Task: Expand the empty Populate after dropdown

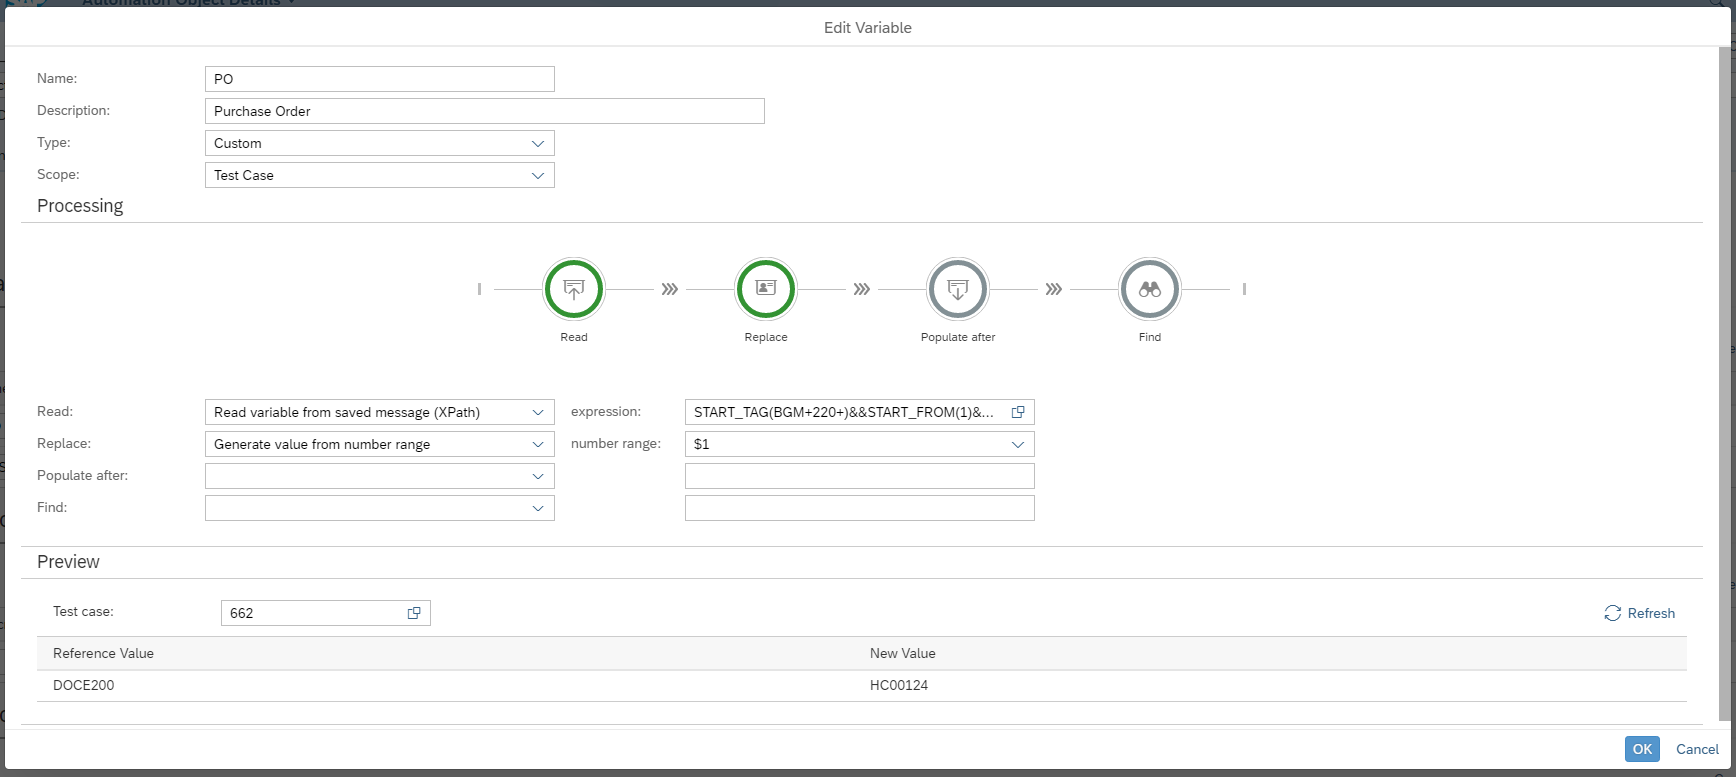Action: pyautogui.click(x=538, y=476)
